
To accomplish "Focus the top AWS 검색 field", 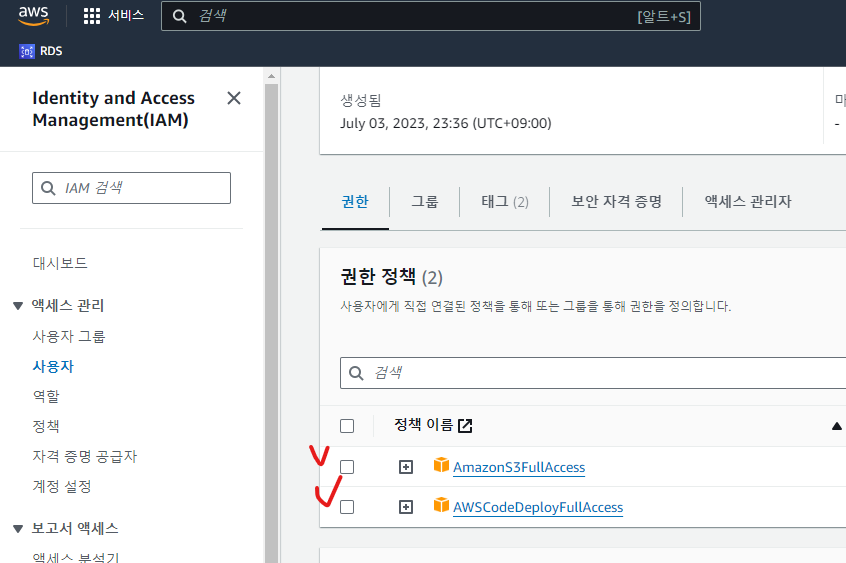I will pos(431,16).
